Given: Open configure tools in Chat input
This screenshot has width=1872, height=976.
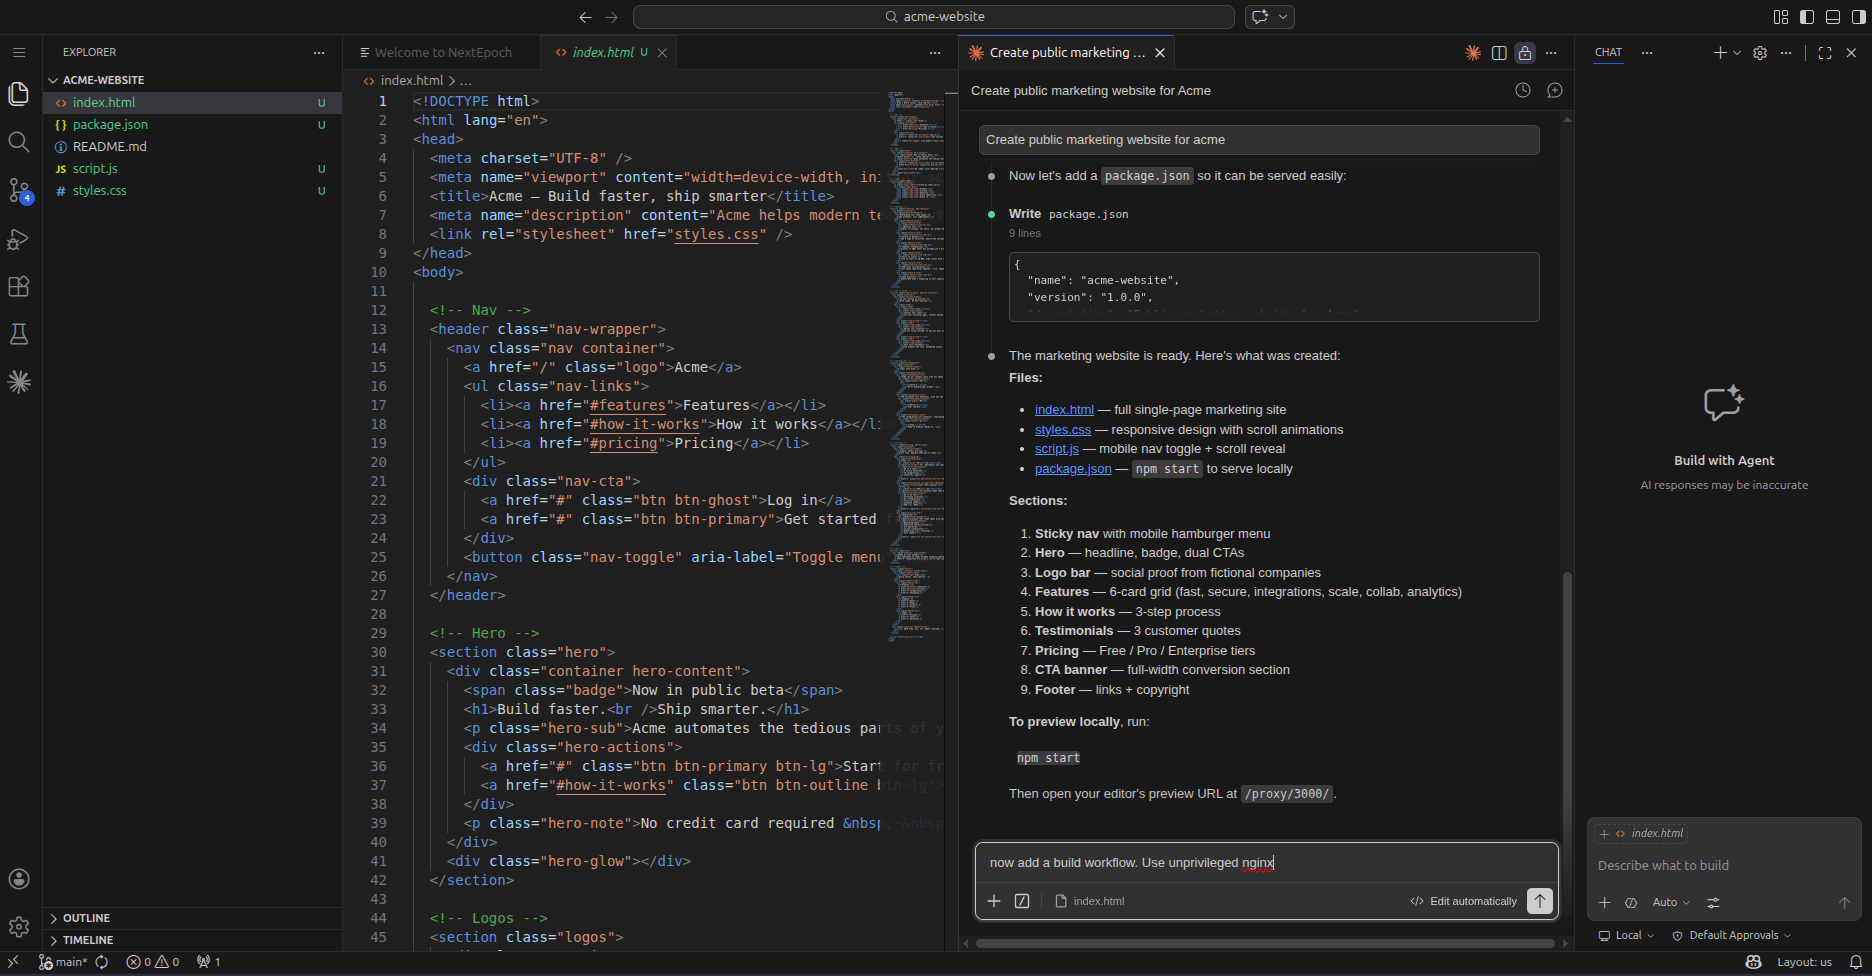Looking at the screenshot, I should [1713, 902].
